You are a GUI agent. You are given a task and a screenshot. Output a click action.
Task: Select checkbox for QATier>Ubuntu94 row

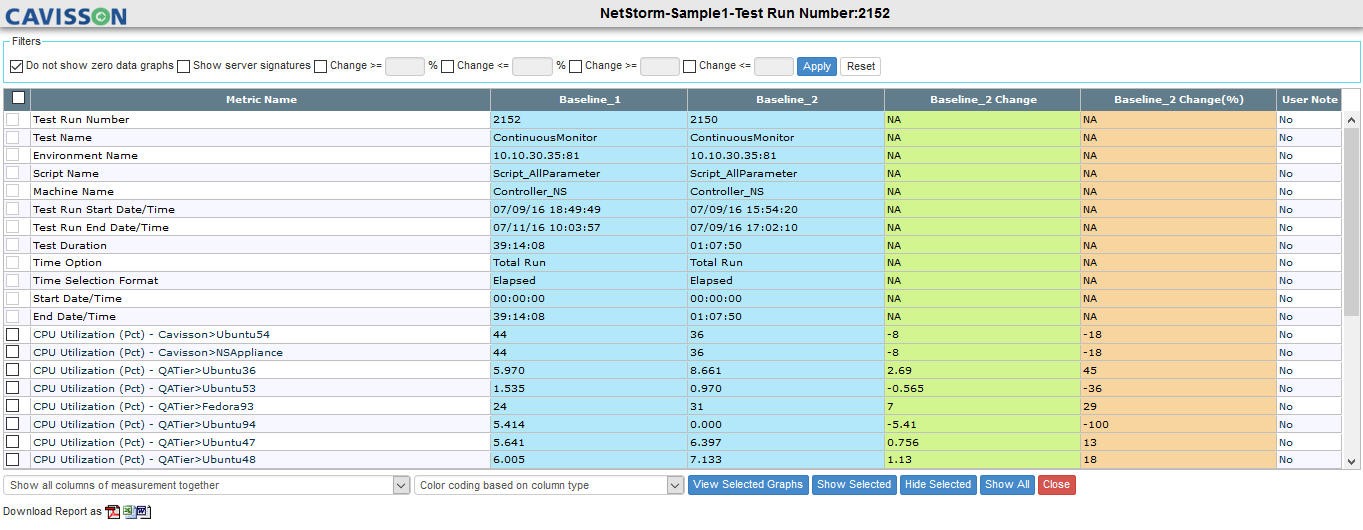12,424
